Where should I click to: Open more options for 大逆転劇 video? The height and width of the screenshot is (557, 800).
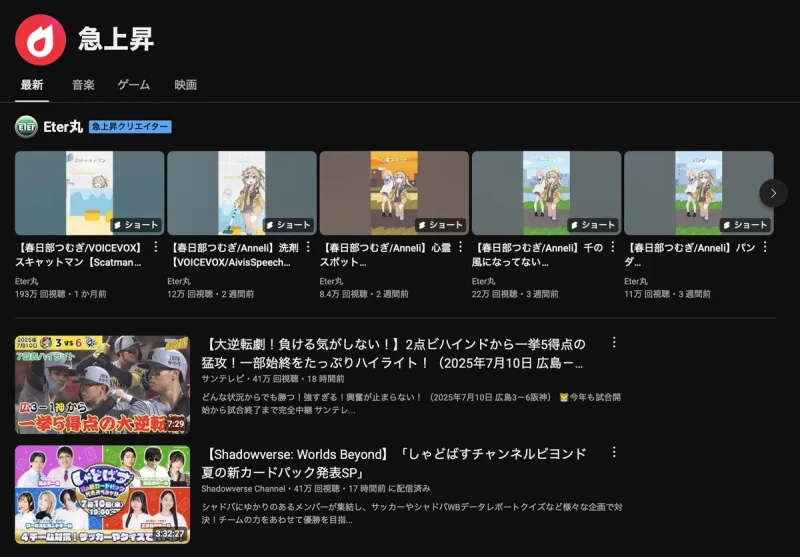click(x=614, y=342)
